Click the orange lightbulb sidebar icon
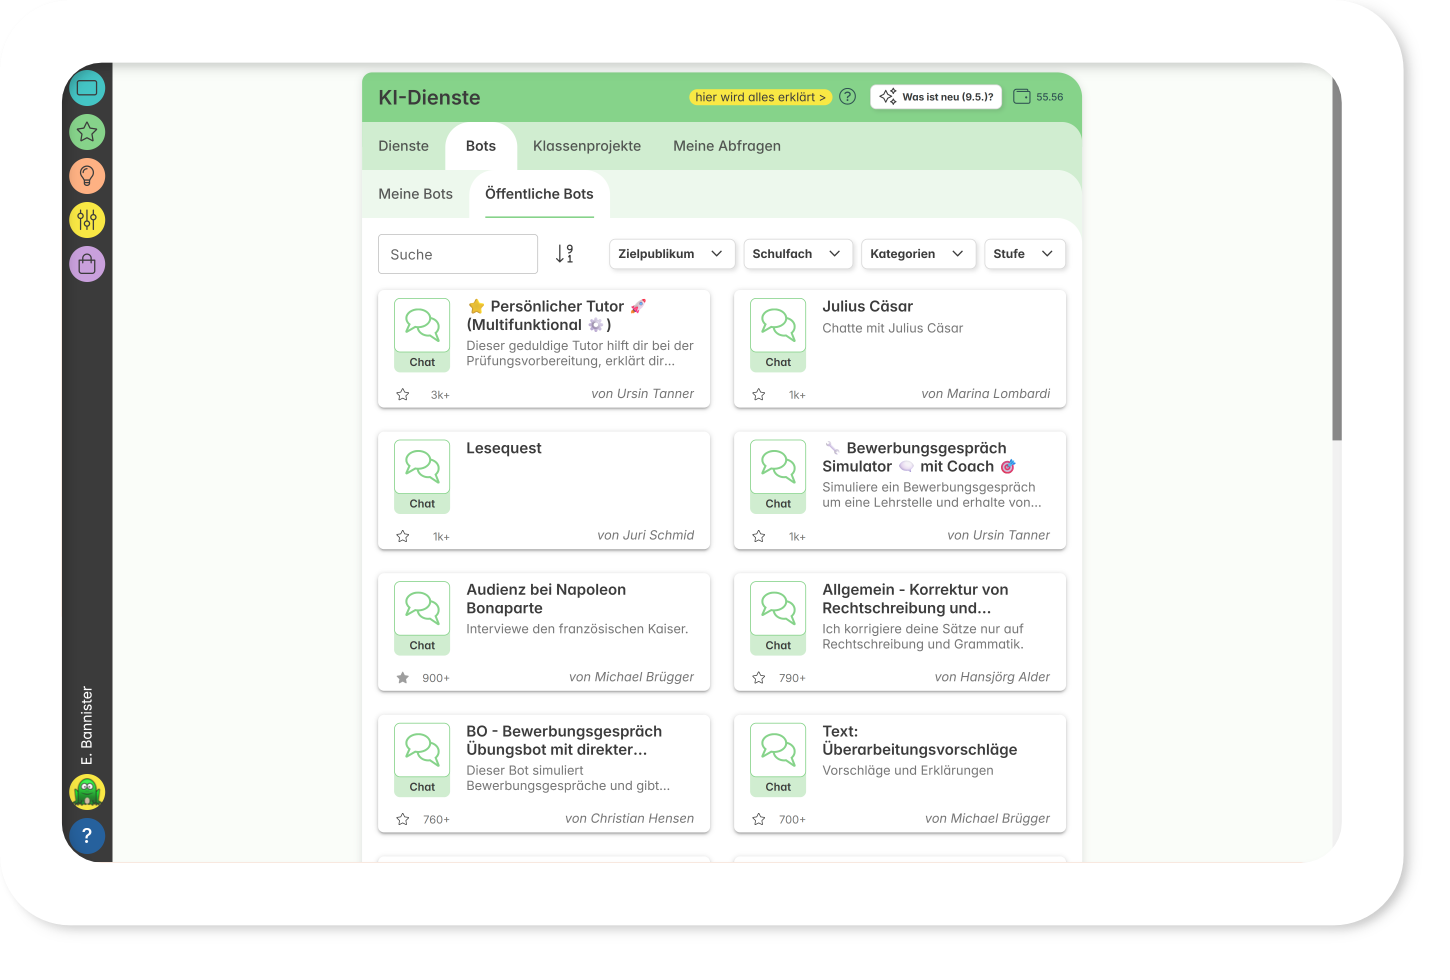The height and width of the screenshot is (980, 1450). [87, 176]
